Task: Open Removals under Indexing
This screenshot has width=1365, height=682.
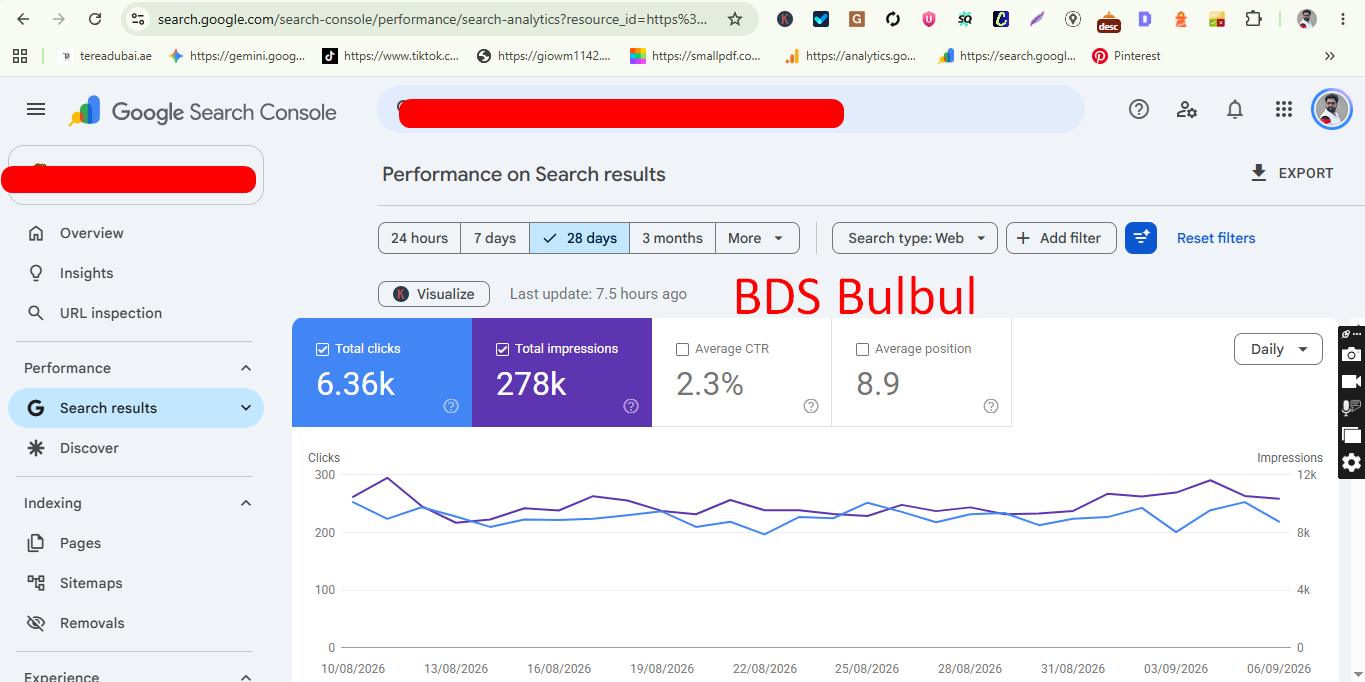Action: (x=136, y=623)
